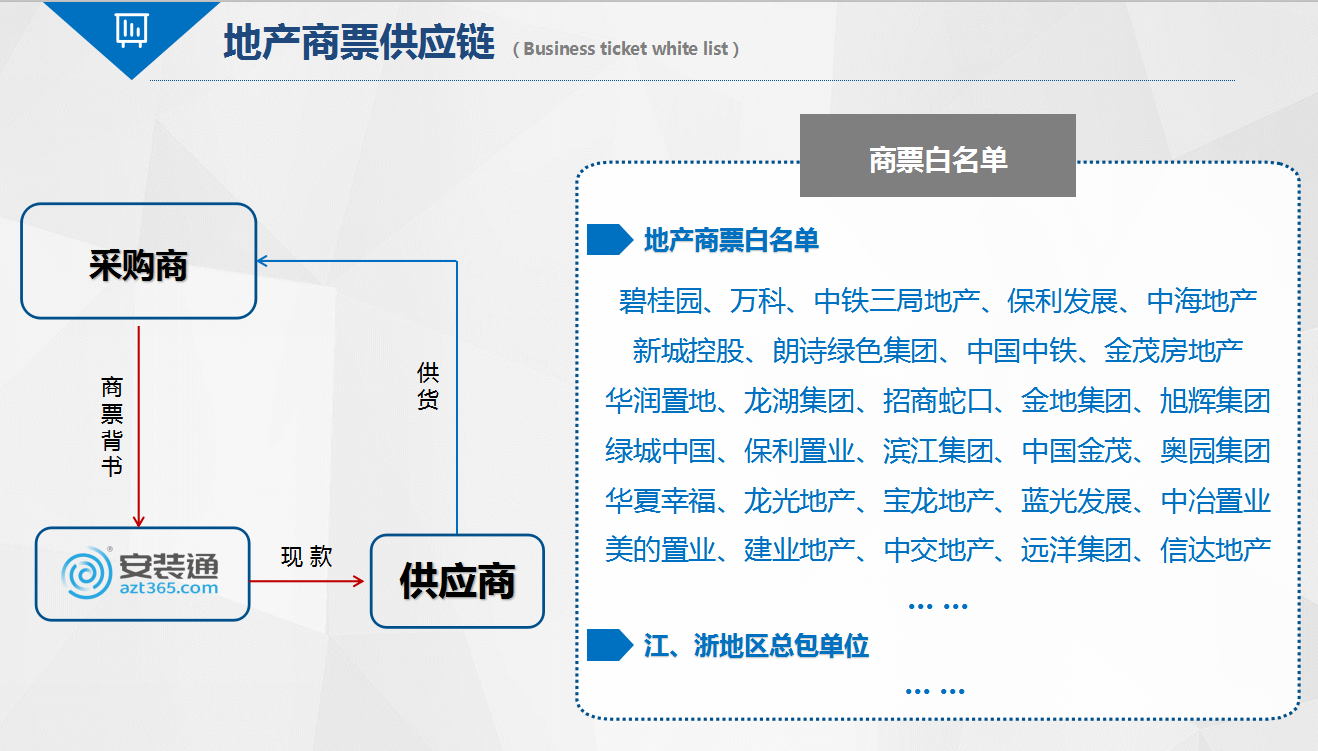
Task: Click 绿城中国 in the list
Action: click(660, 451)
